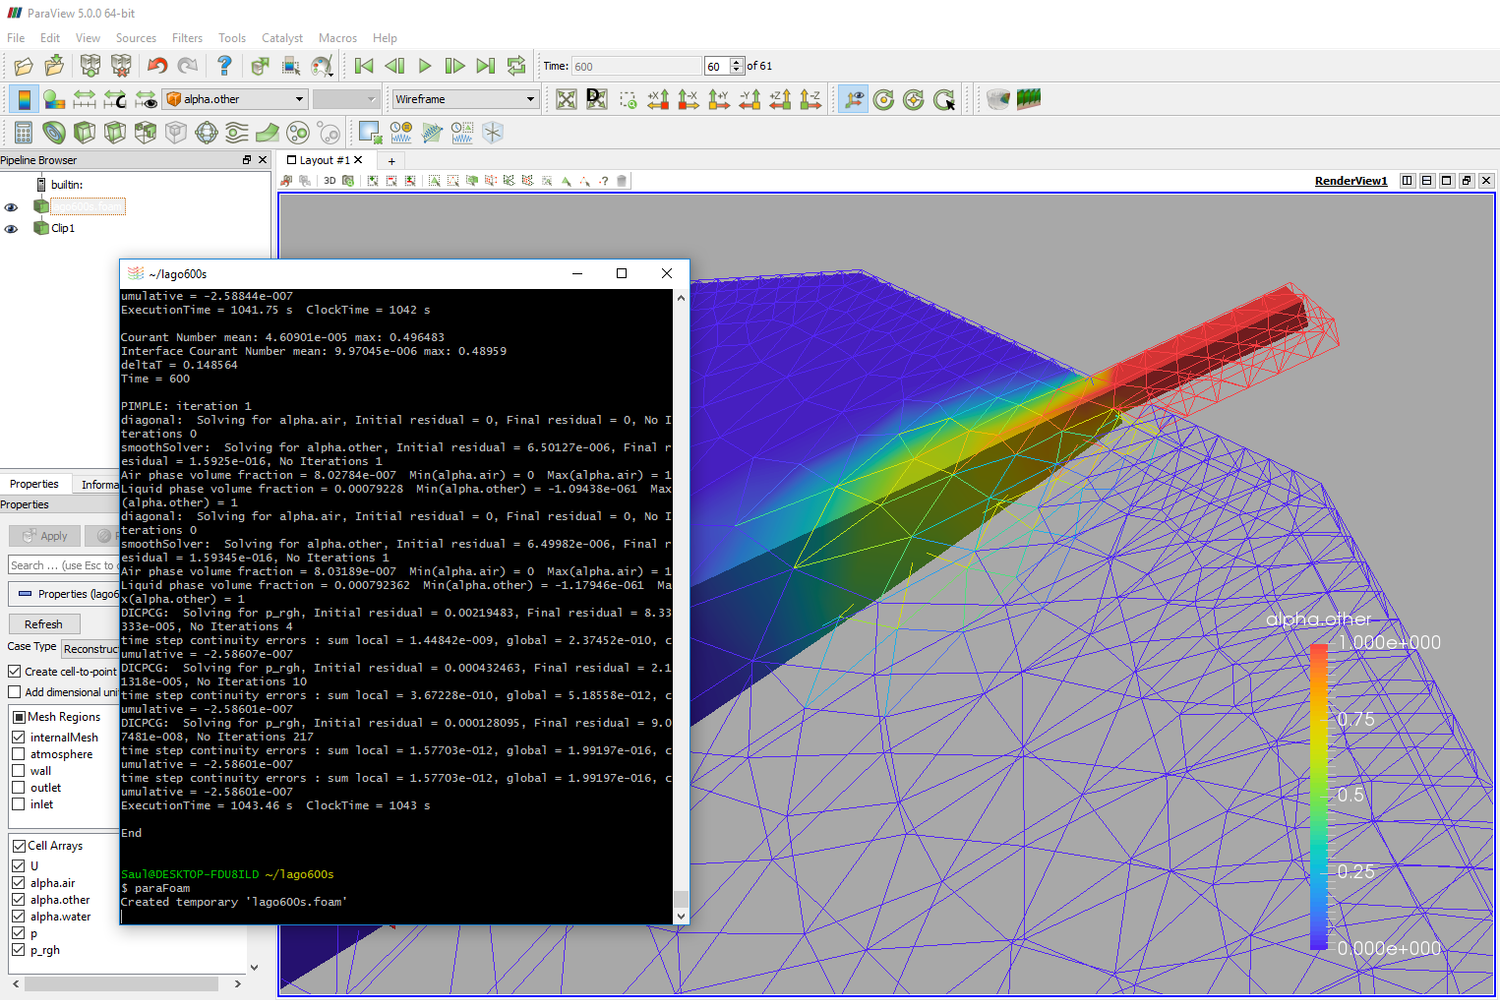Hide the Clip1 pipeline item
This screenshot has width=1500, height=1000.
(x=11, y=228)
